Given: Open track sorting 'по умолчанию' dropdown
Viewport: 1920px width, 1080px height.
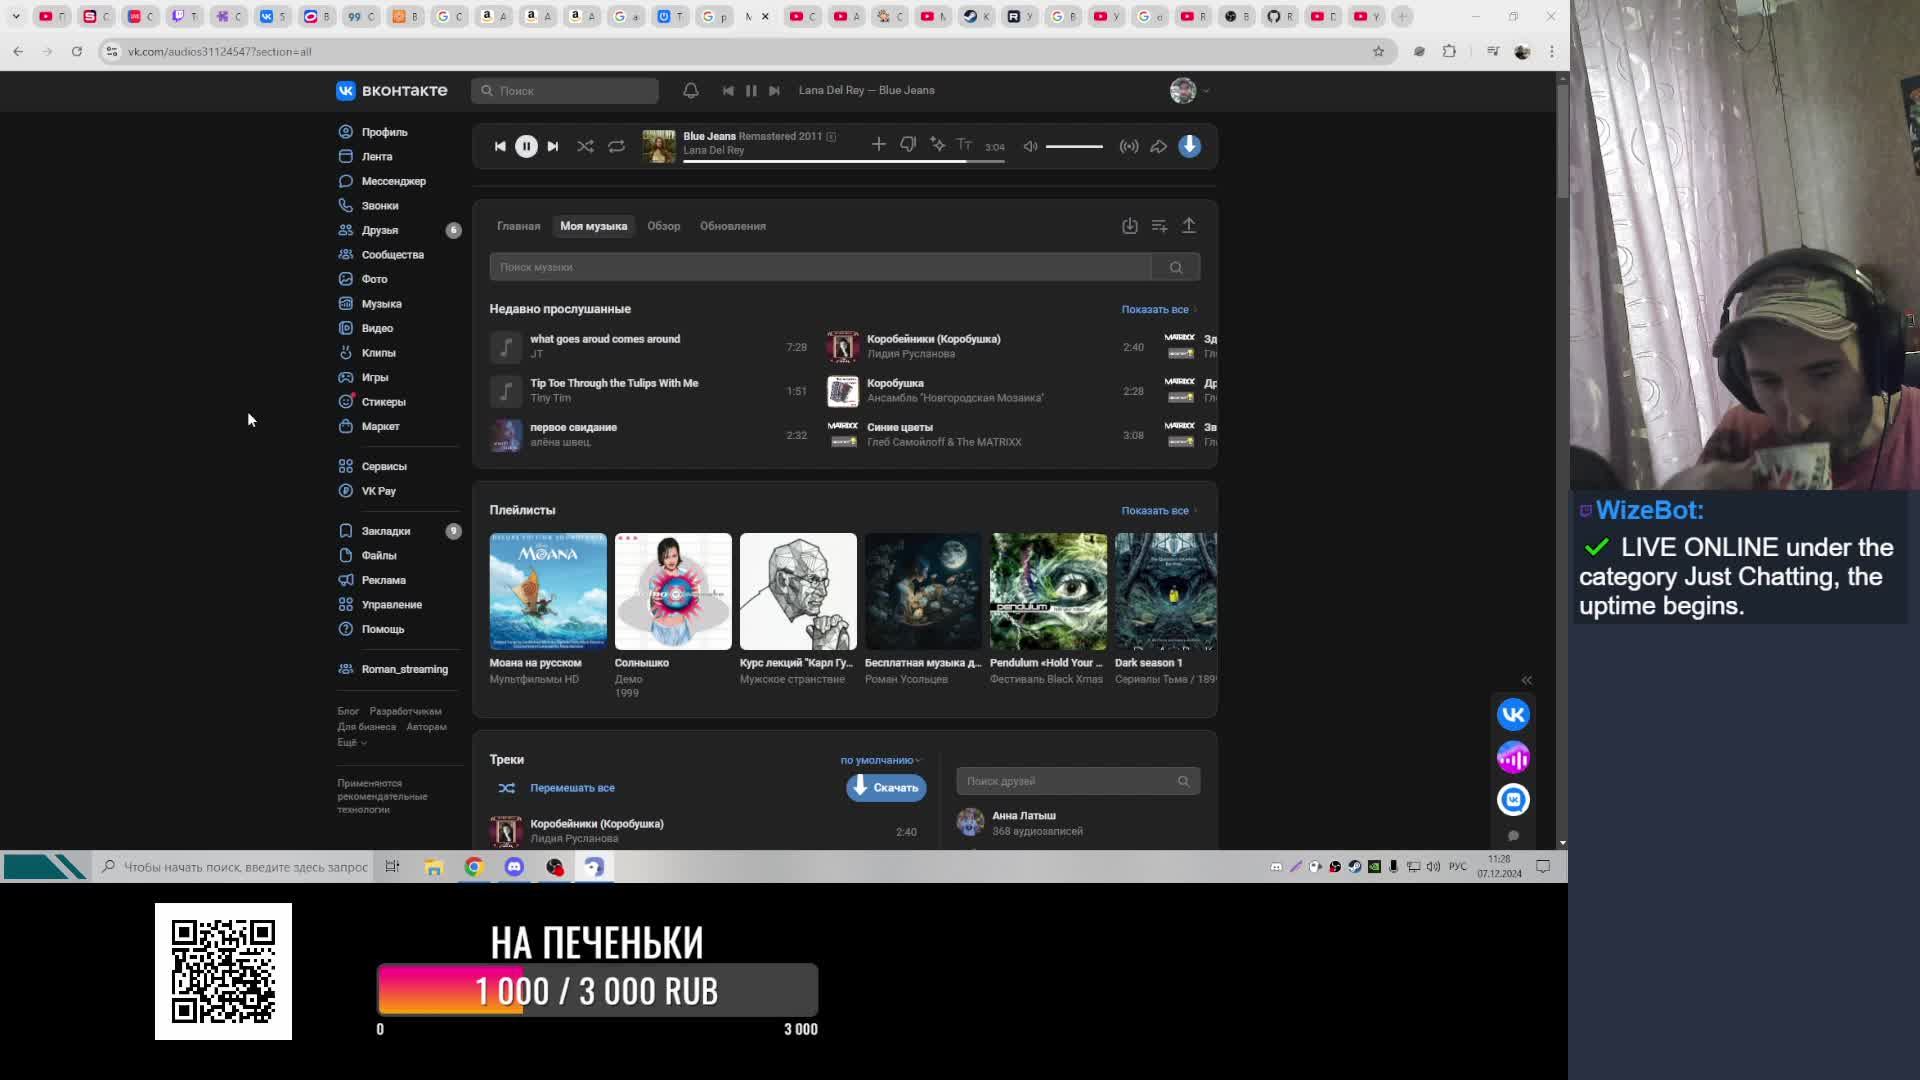Looking at the screenshot, I should pyautogui.click(x=880, y=760).
